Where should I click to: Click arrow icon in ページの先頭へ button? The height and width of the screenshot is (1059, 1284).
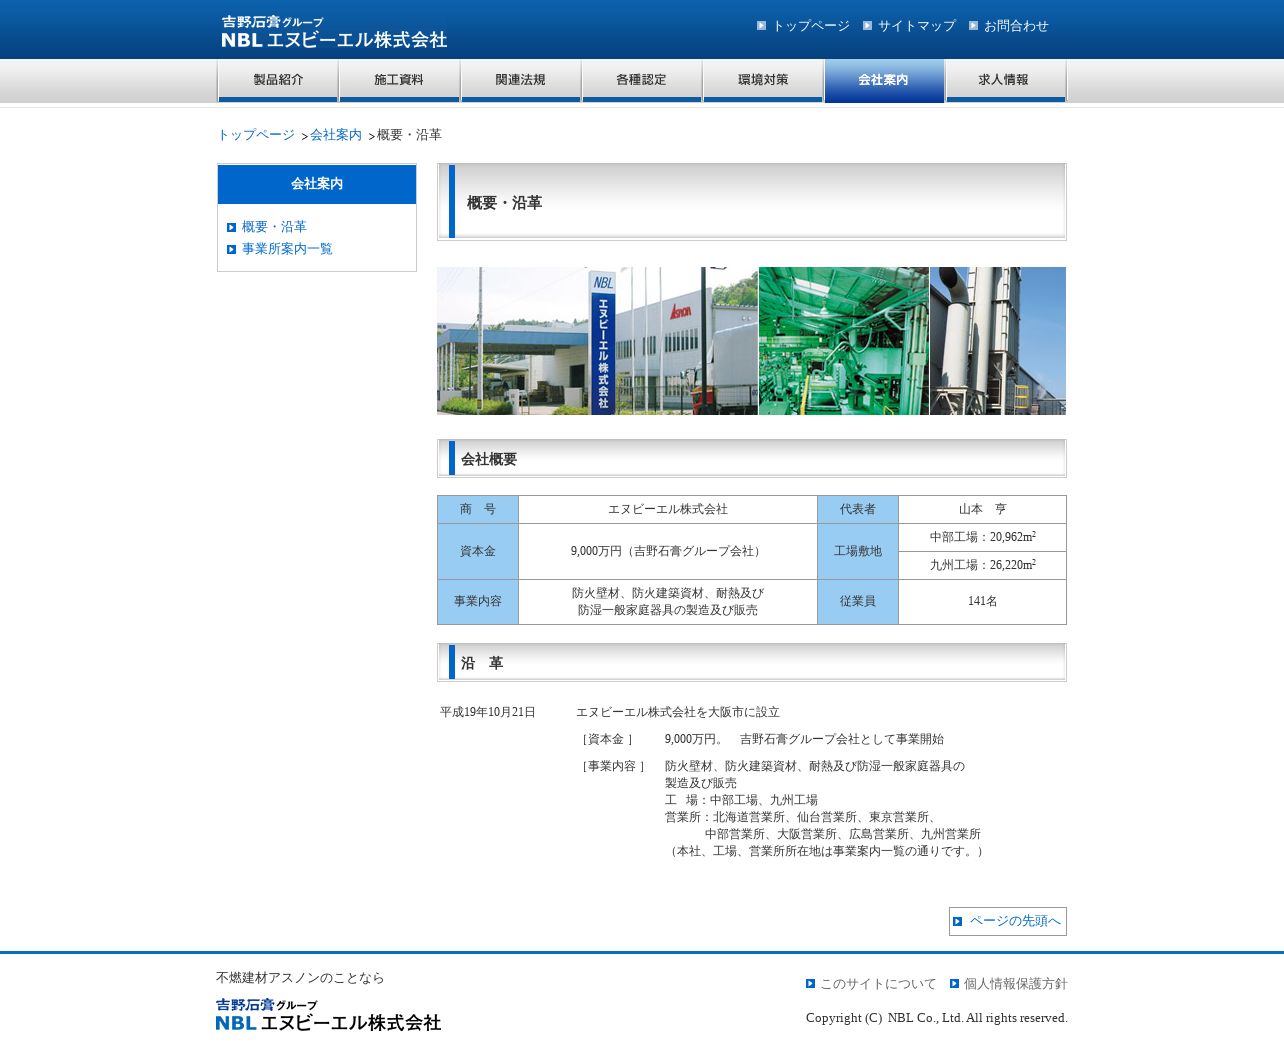tap(957, 922)
